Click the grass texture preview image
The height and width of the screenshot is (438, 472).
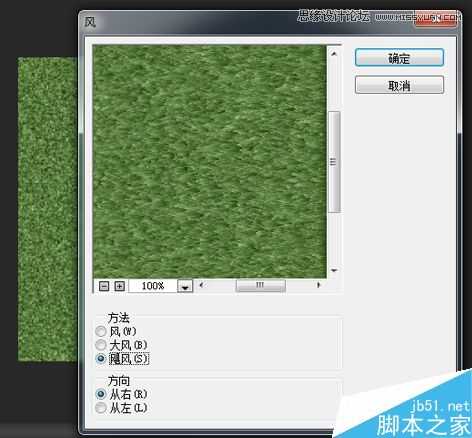point(209,161)
